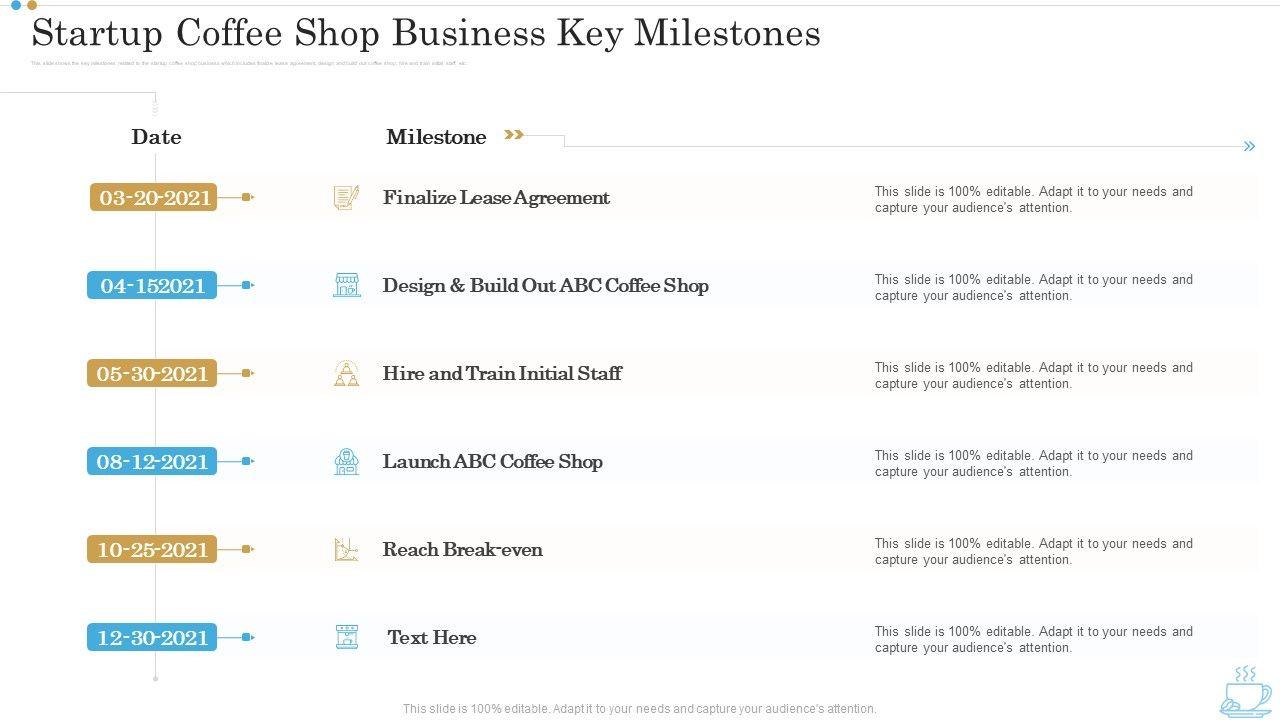This screenshot has height=720, width=1280.
Task: Select the staff hierarchy icon
Action: tap(346, 373)
